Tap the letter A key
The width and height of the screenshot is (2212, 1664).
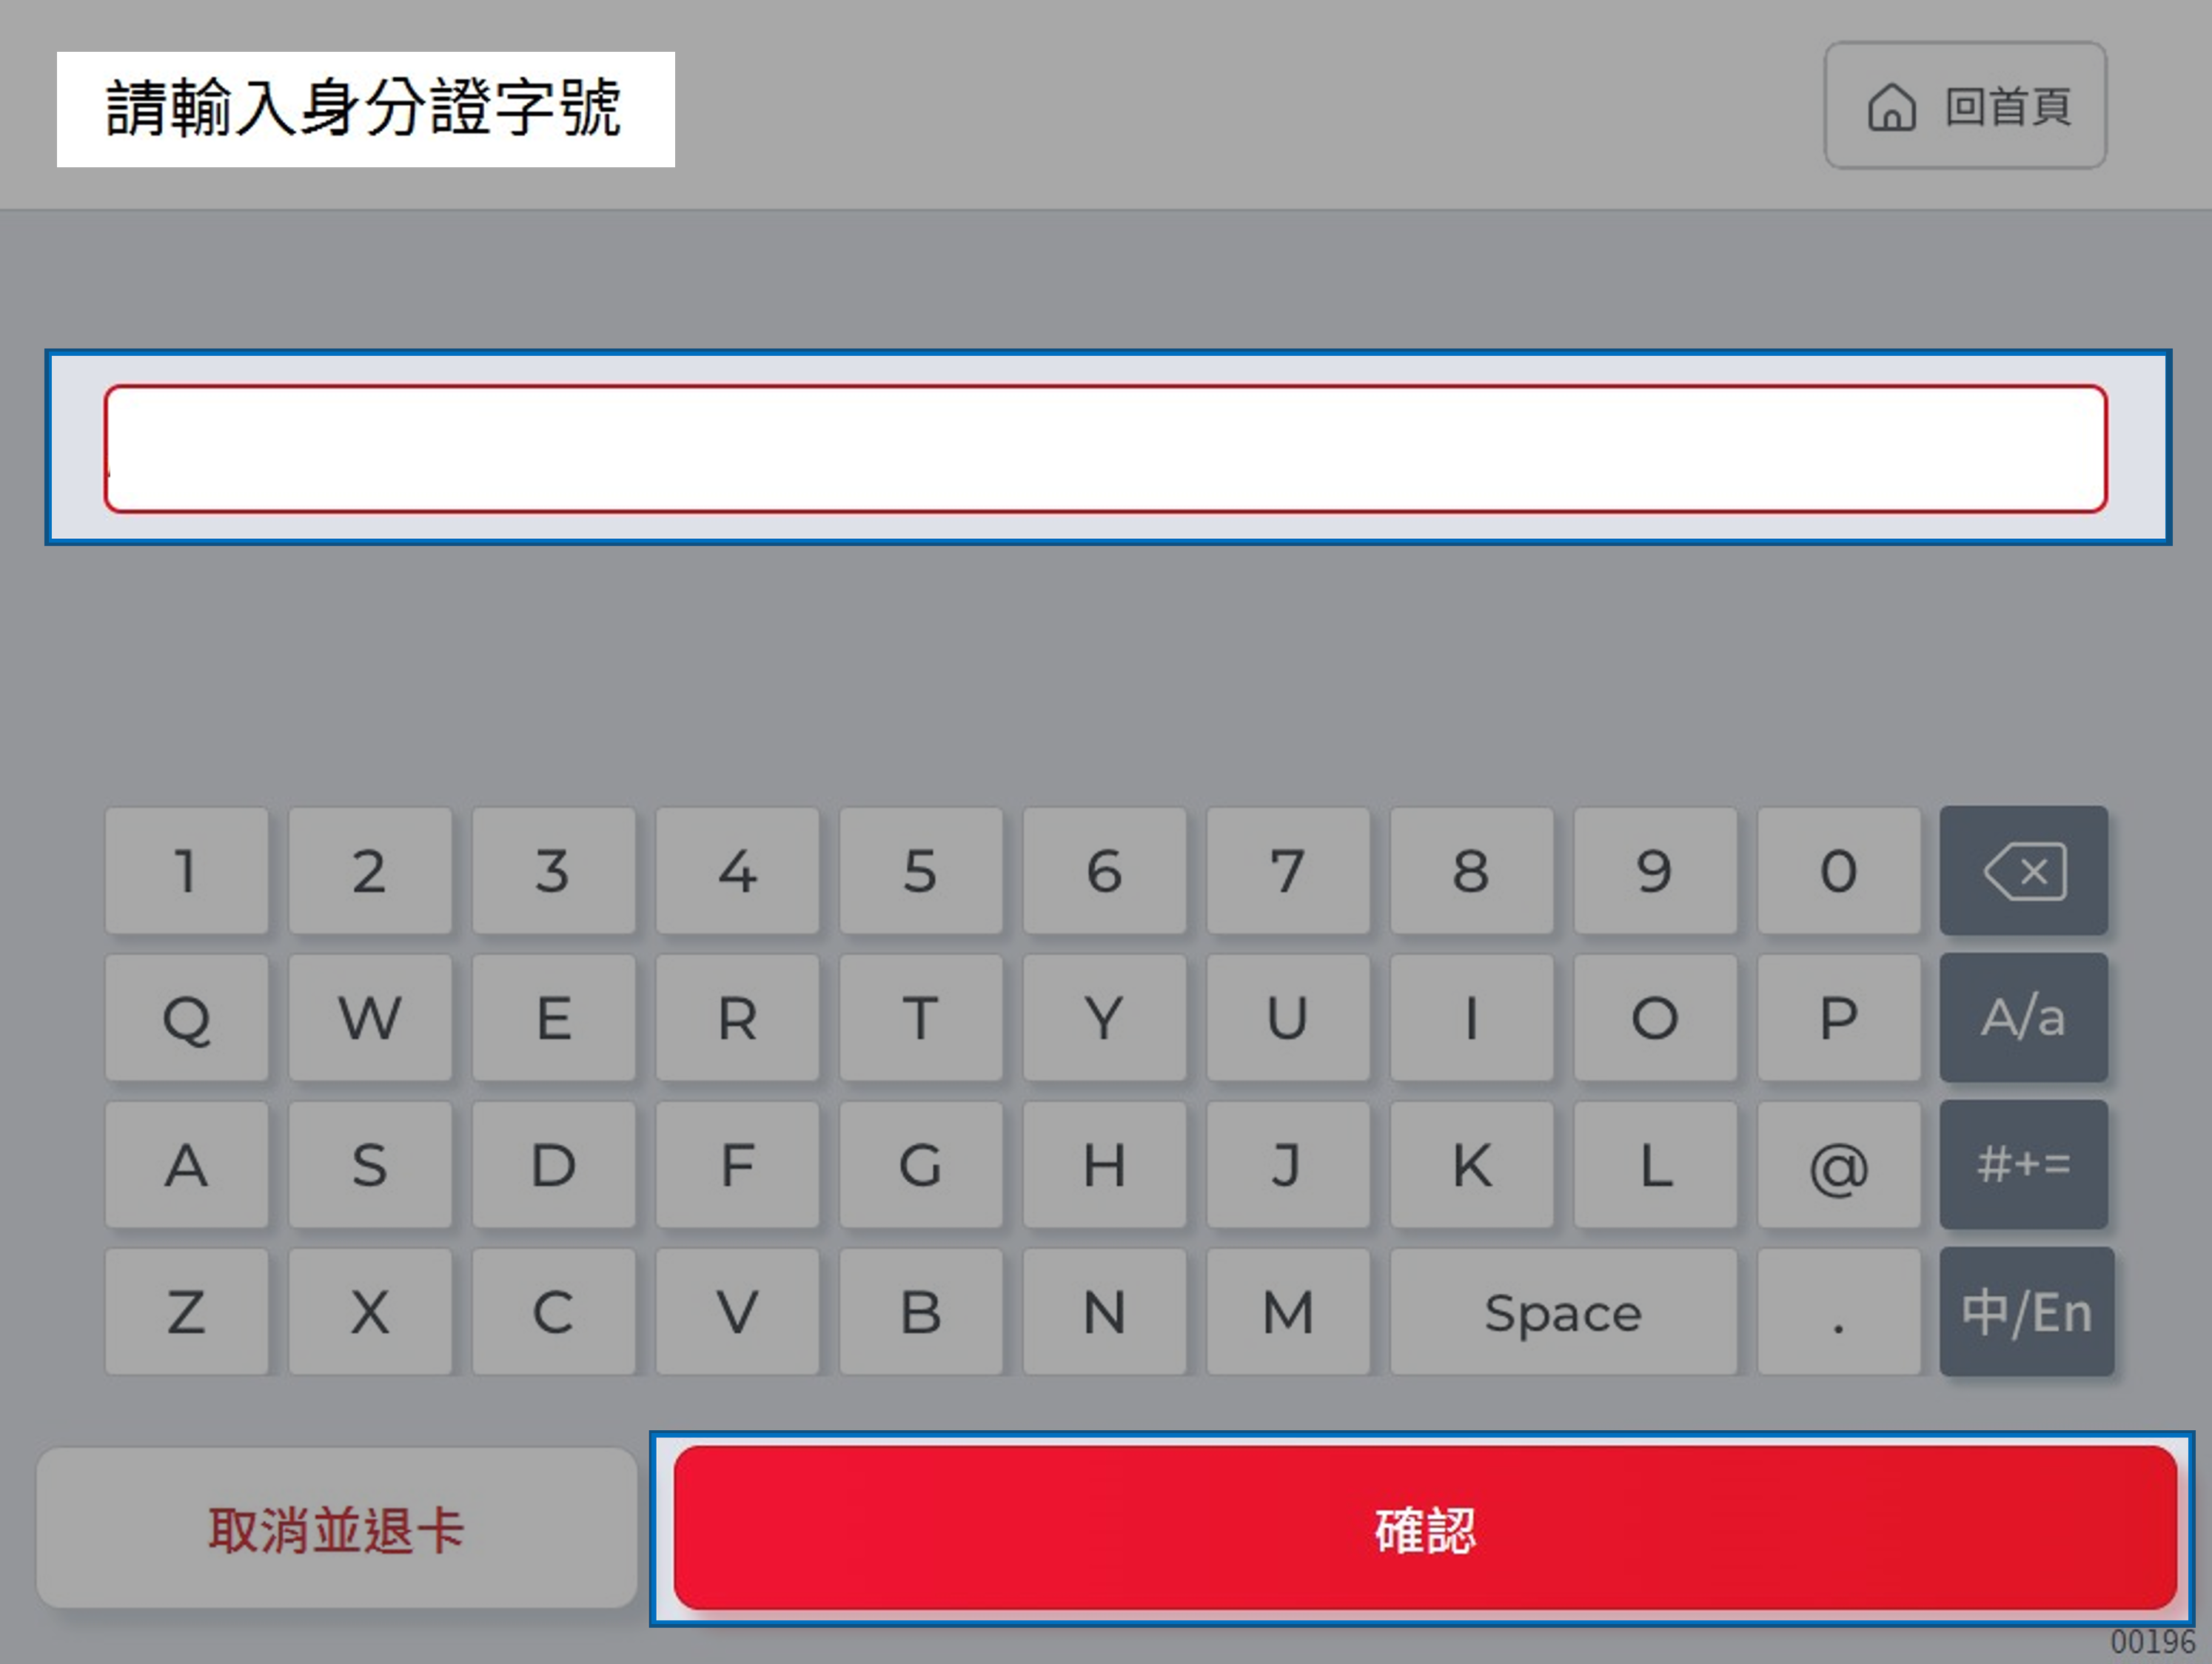(187, 1165)
